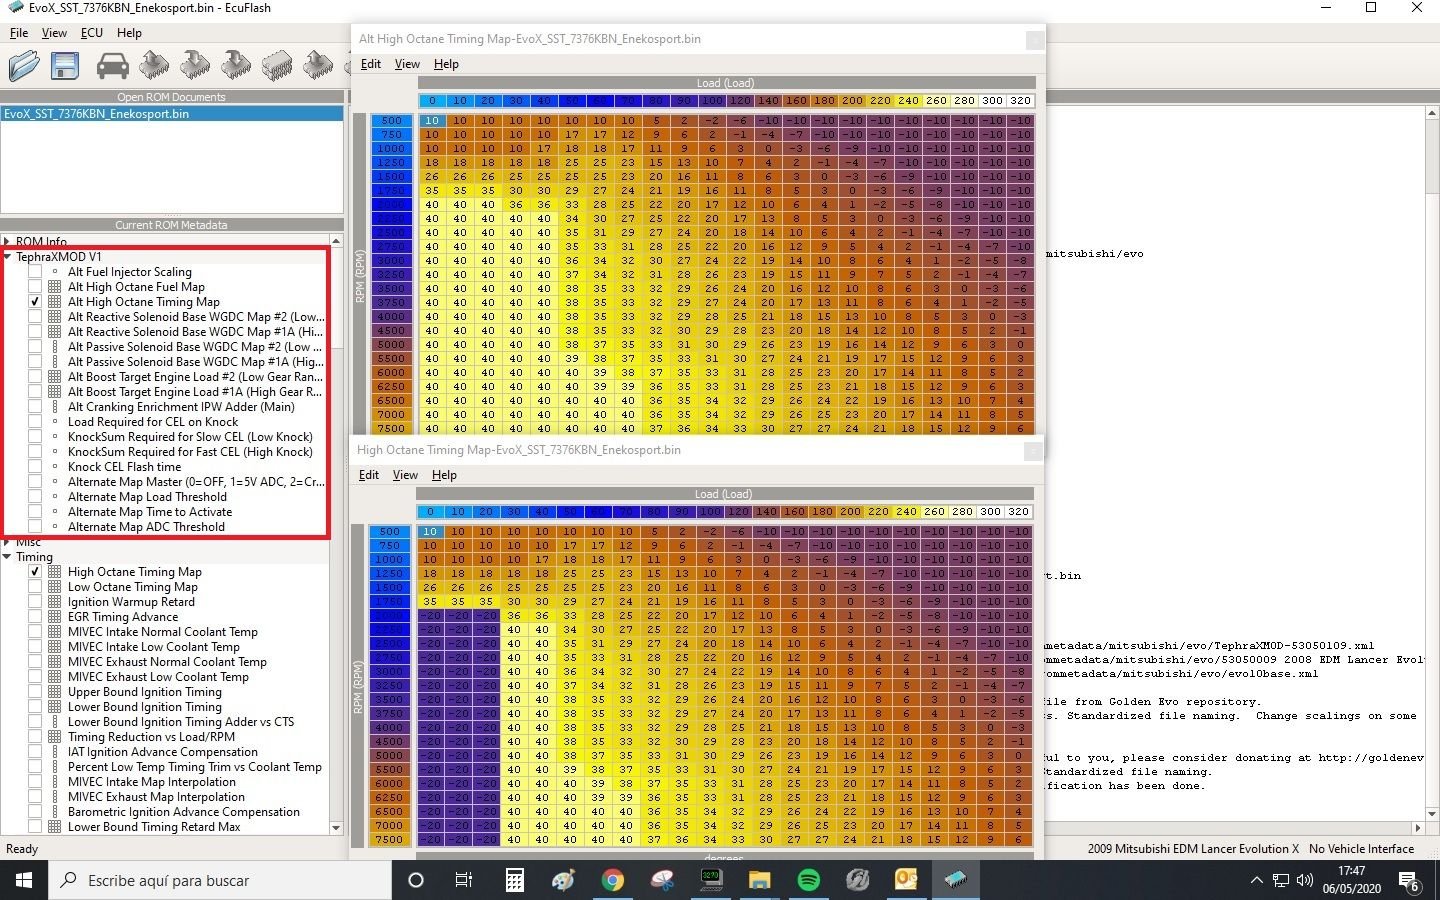Viewport: 1440px width, 900px height.
Task: Check the Low Octane Timing Map checkbox
Action: click(x=35, y=587)
